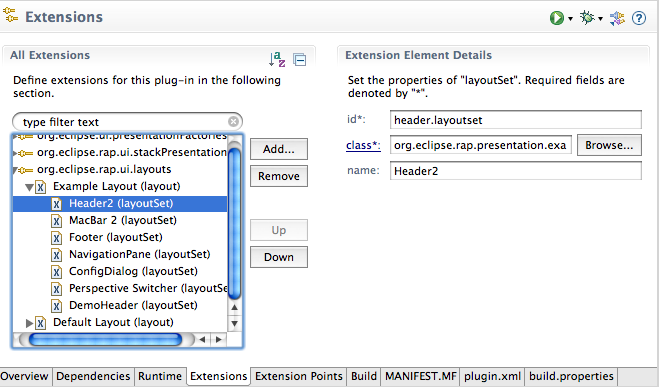Open the plugin.xml tab
659x387 pixels.
click(493, 376)
